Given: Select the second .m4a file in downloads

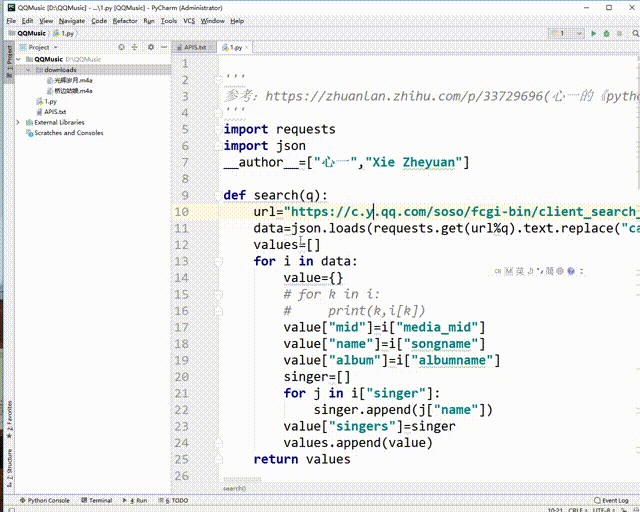Looking at the screenshot, I should (x=70, y=91).
